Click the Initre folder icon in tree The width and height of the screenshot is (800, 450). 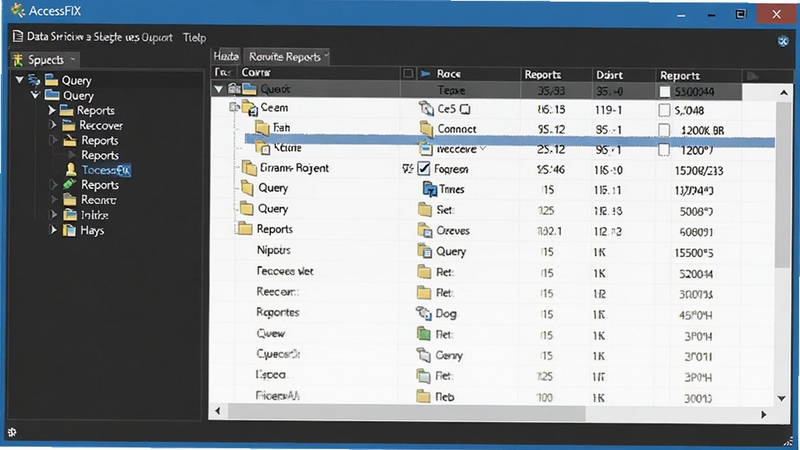(x=70, y=215)
